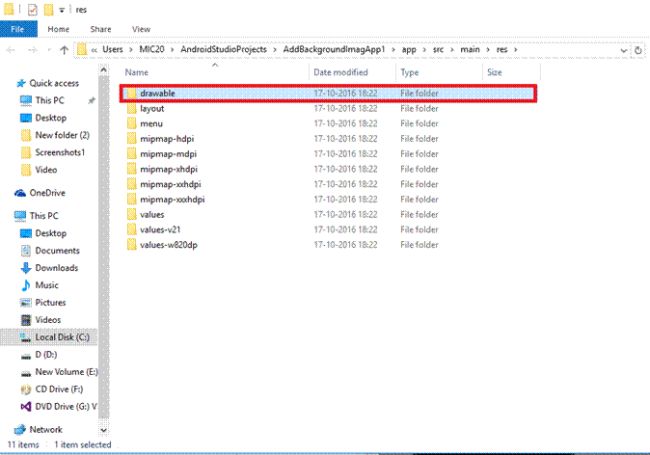Expand the address bar history dropdown
The image size is (650, 455).
click(623, 50)
